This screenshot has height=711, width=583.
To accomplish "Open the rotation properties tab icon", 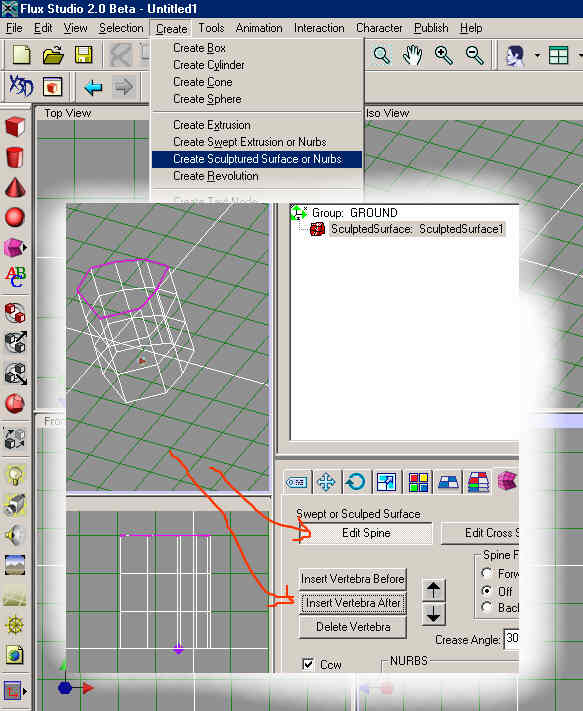I will [x=355, y=482].
